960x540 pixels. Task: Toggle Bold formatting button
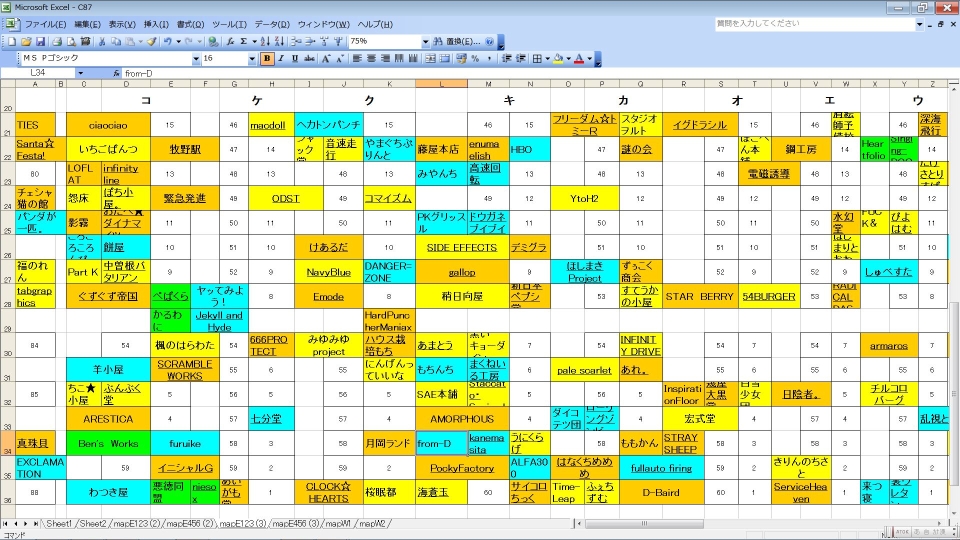point(267,59)
